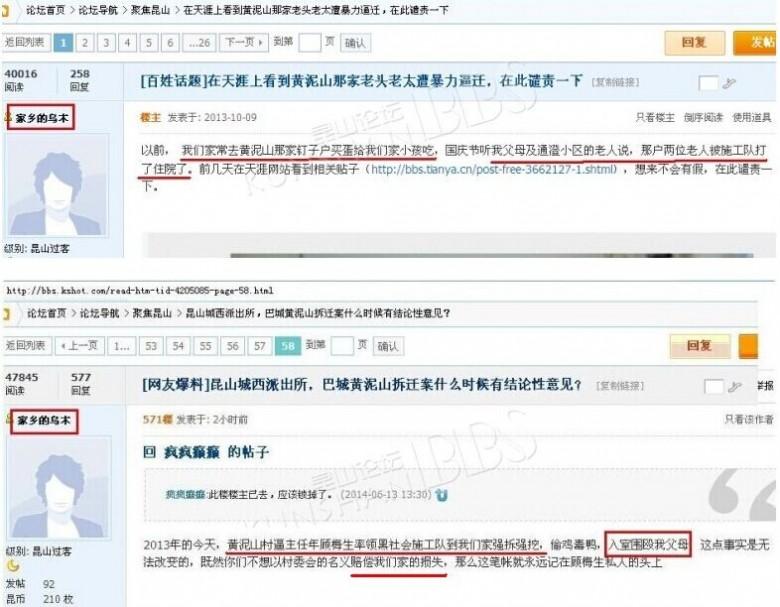Viewport: 780px width, 607px height.
Task: Click the moon level icon under the second avatar
Action: [x=12, y=566]
